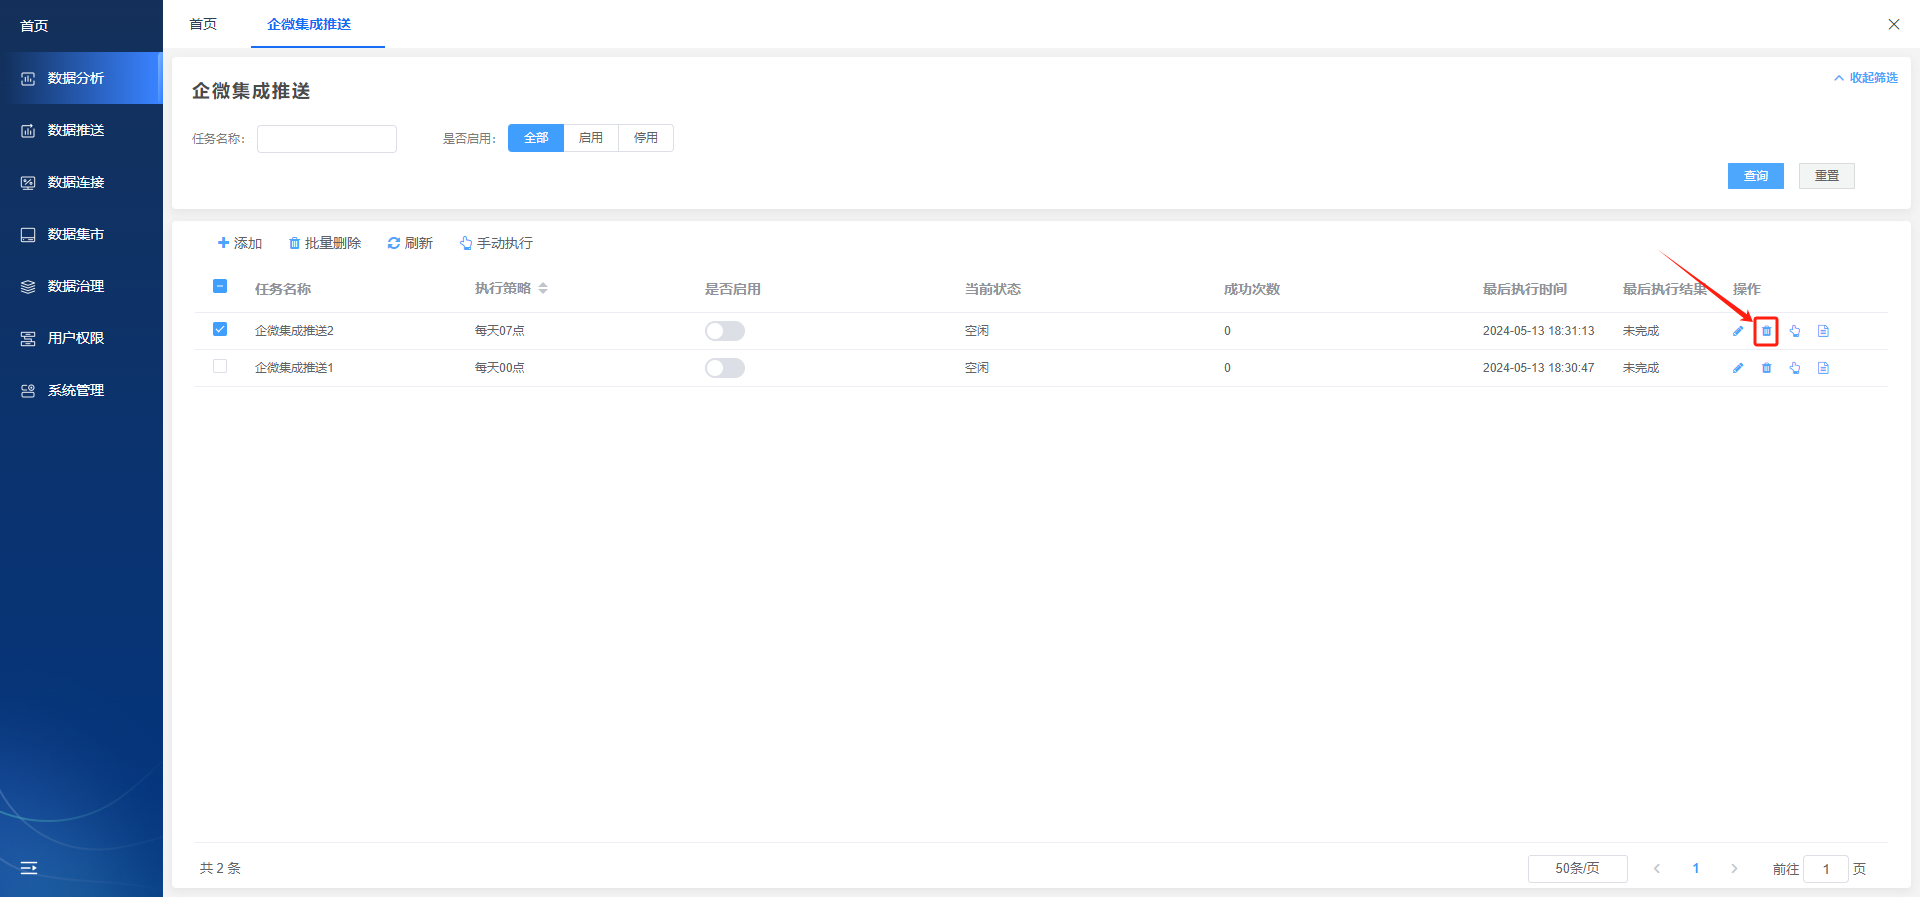Click 添加 to add a task
Viewport: 1920px width, 897px height.
(x=240, y=243)
